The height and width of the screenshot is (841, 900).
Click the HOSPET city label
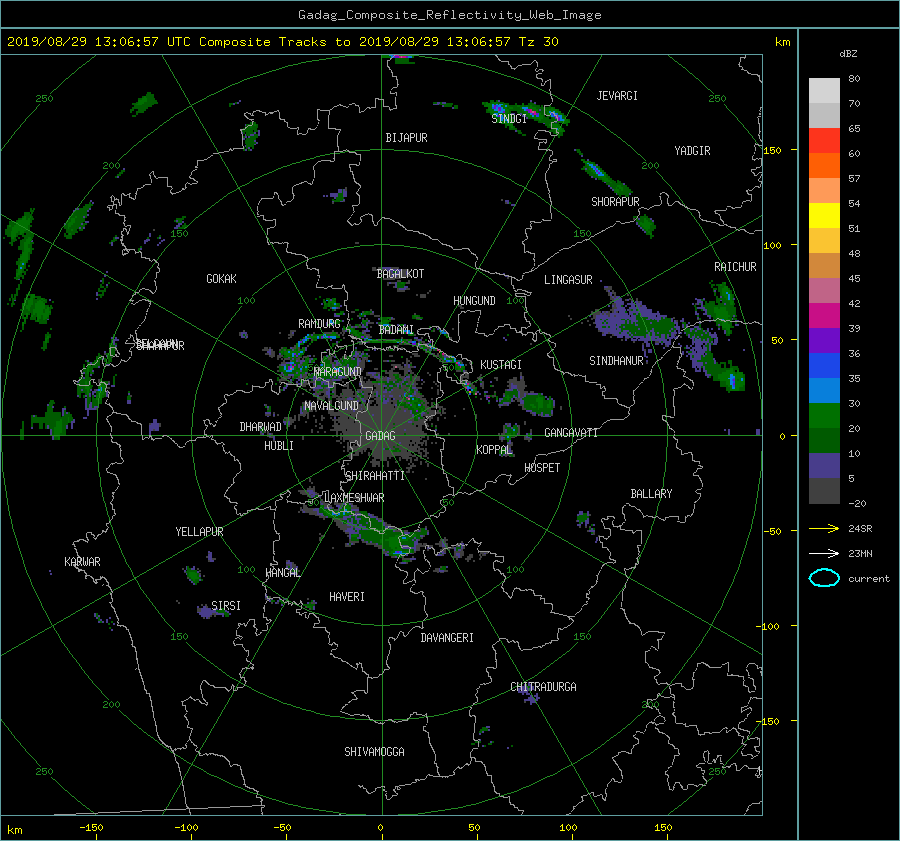pyautogui.click(x=542, y=468)
